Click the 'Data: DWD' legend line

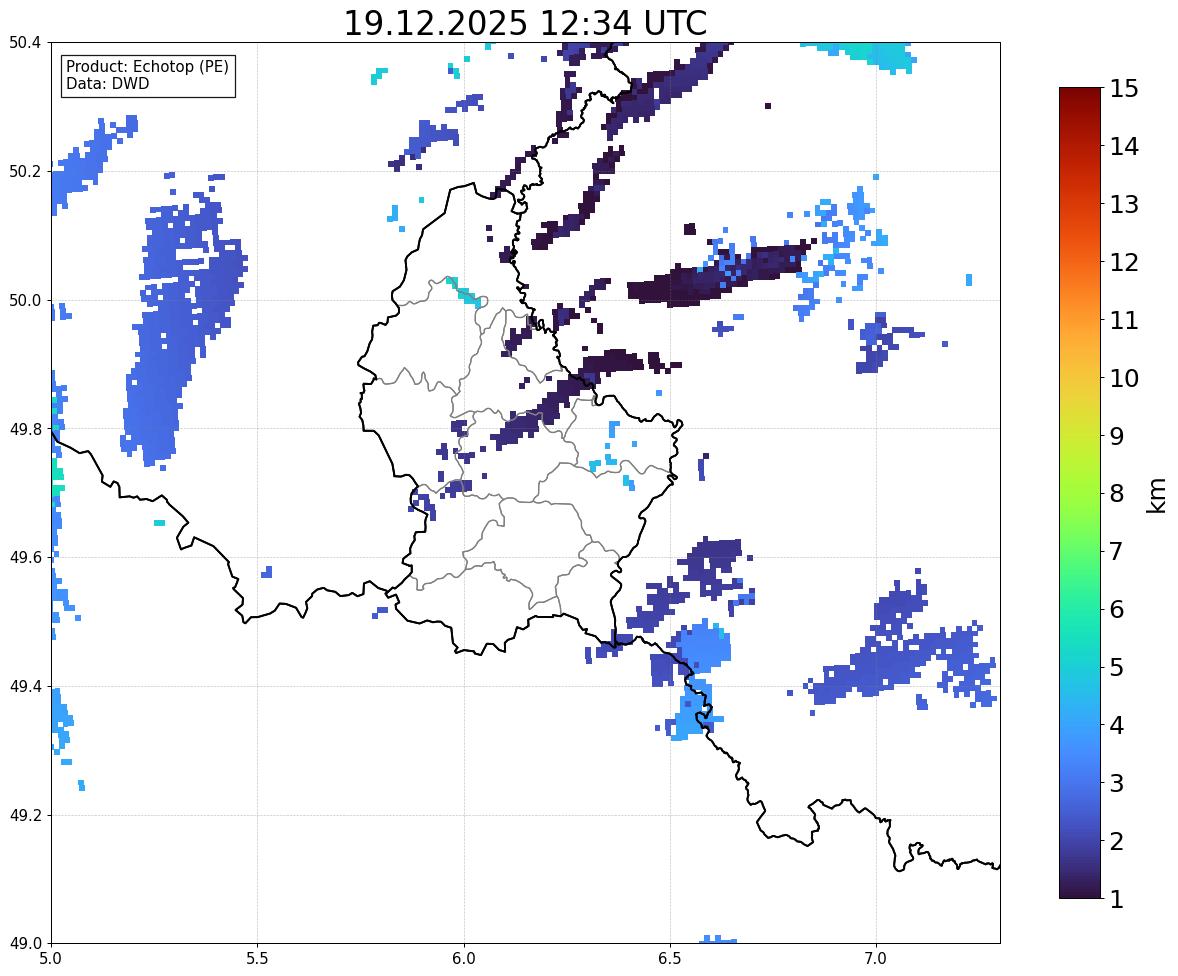[107, 83]
